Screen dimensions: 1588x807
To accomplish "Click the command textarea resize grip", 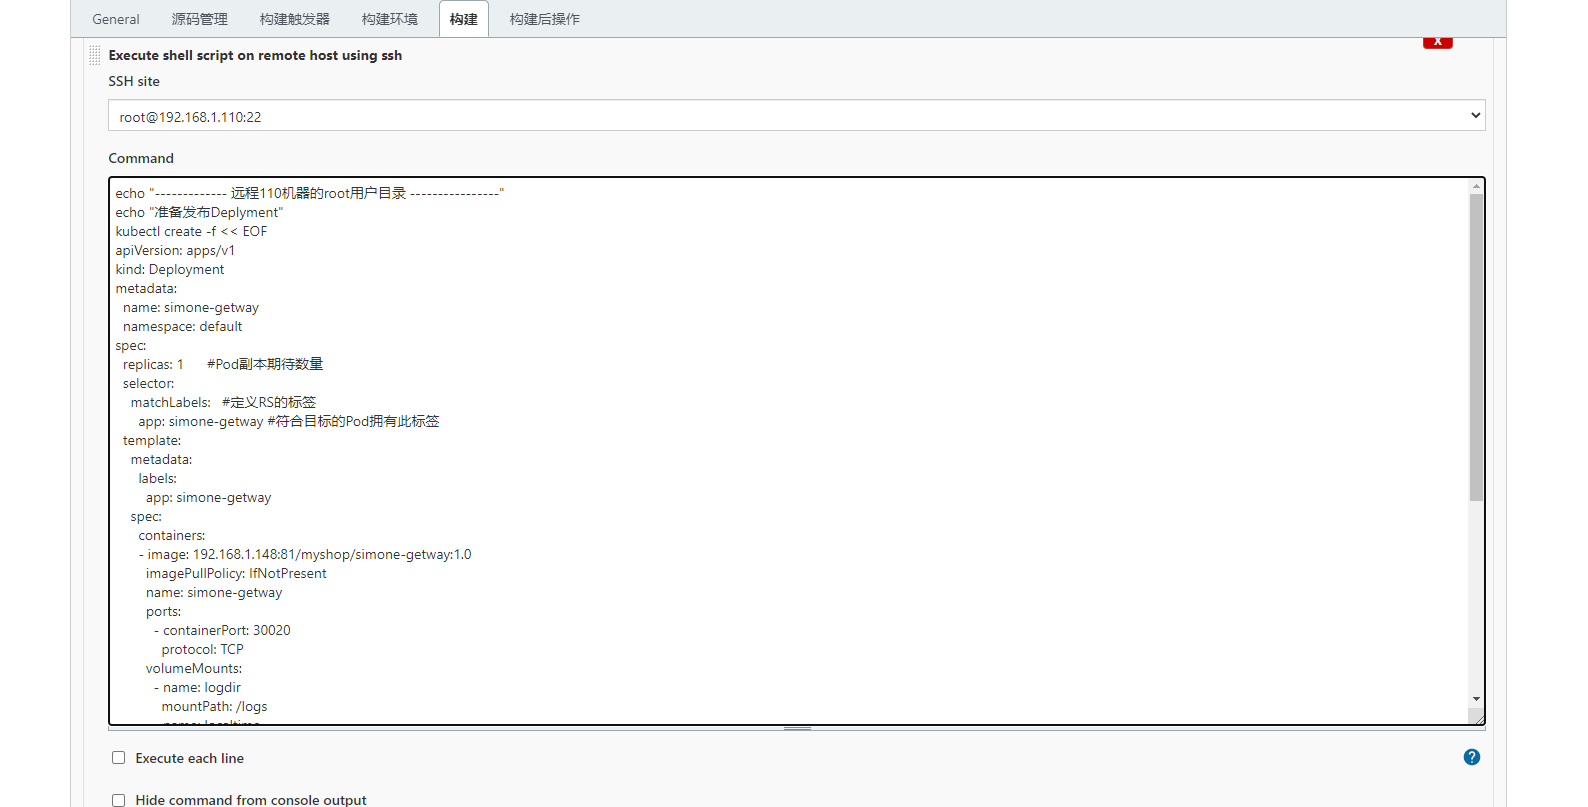I will [1476, 717].
